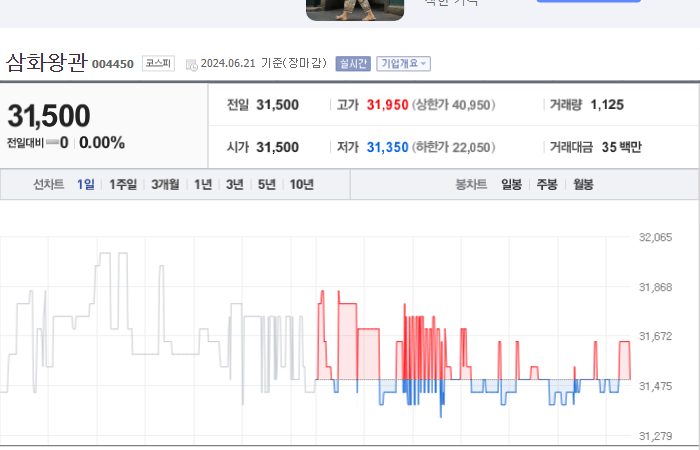This screenshot has width=700, height=450.
Task: Click the ad thumbnail image at top
Action: pyautogui.click(x=355, y=10)
